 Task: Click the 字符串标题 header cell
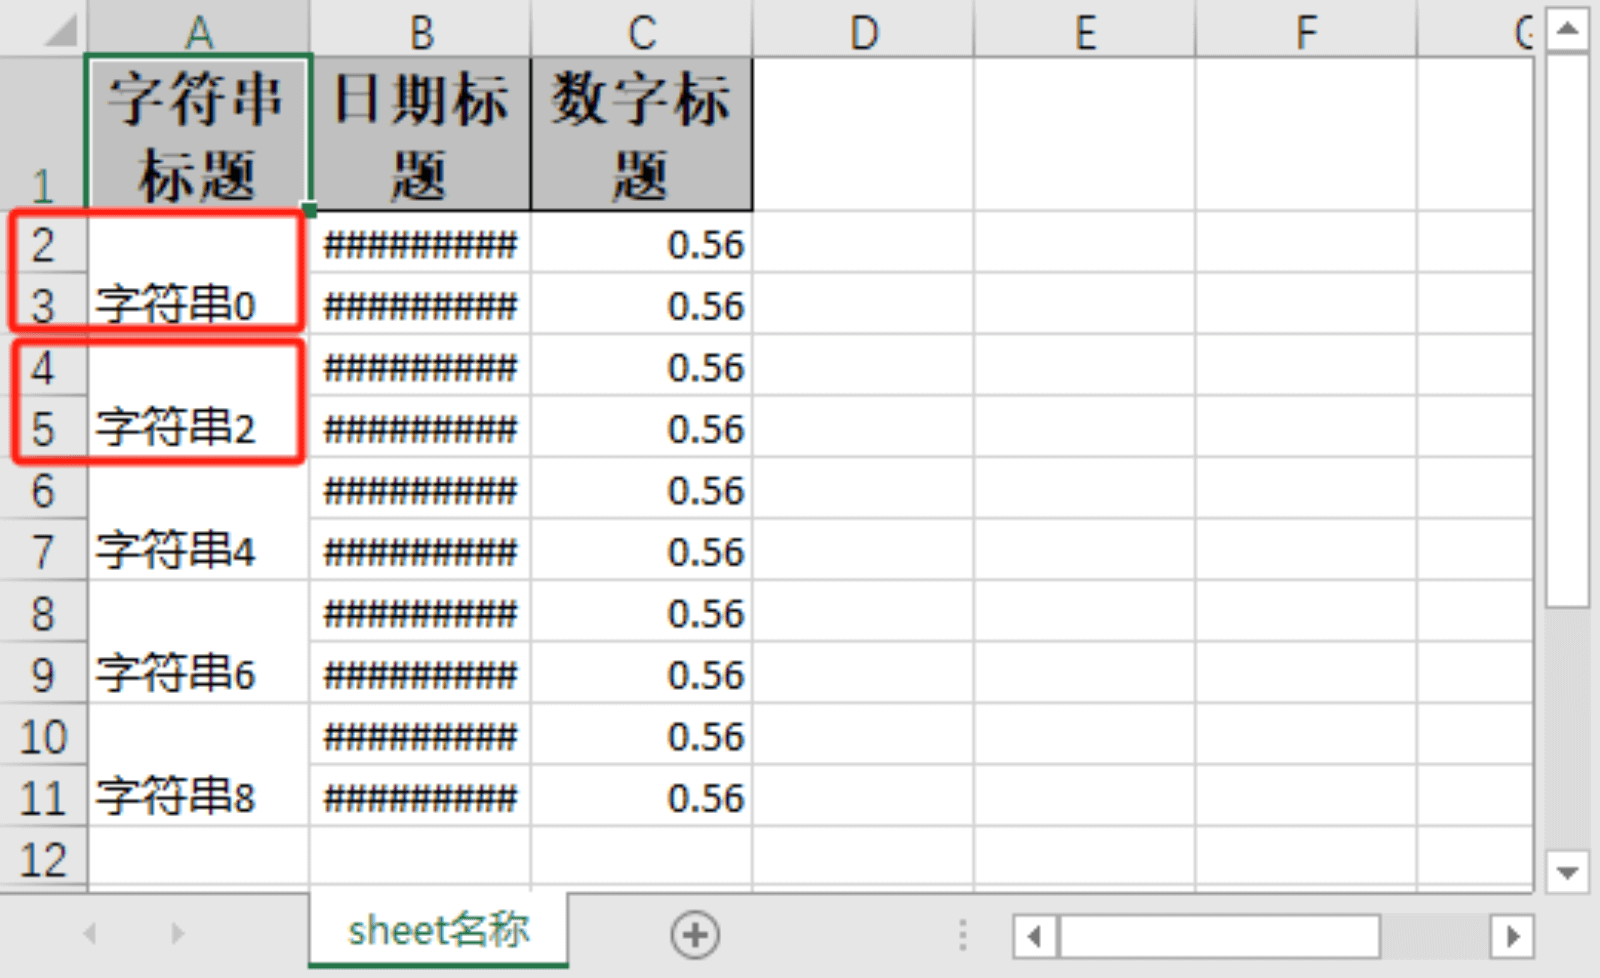(x=198, y=135)
